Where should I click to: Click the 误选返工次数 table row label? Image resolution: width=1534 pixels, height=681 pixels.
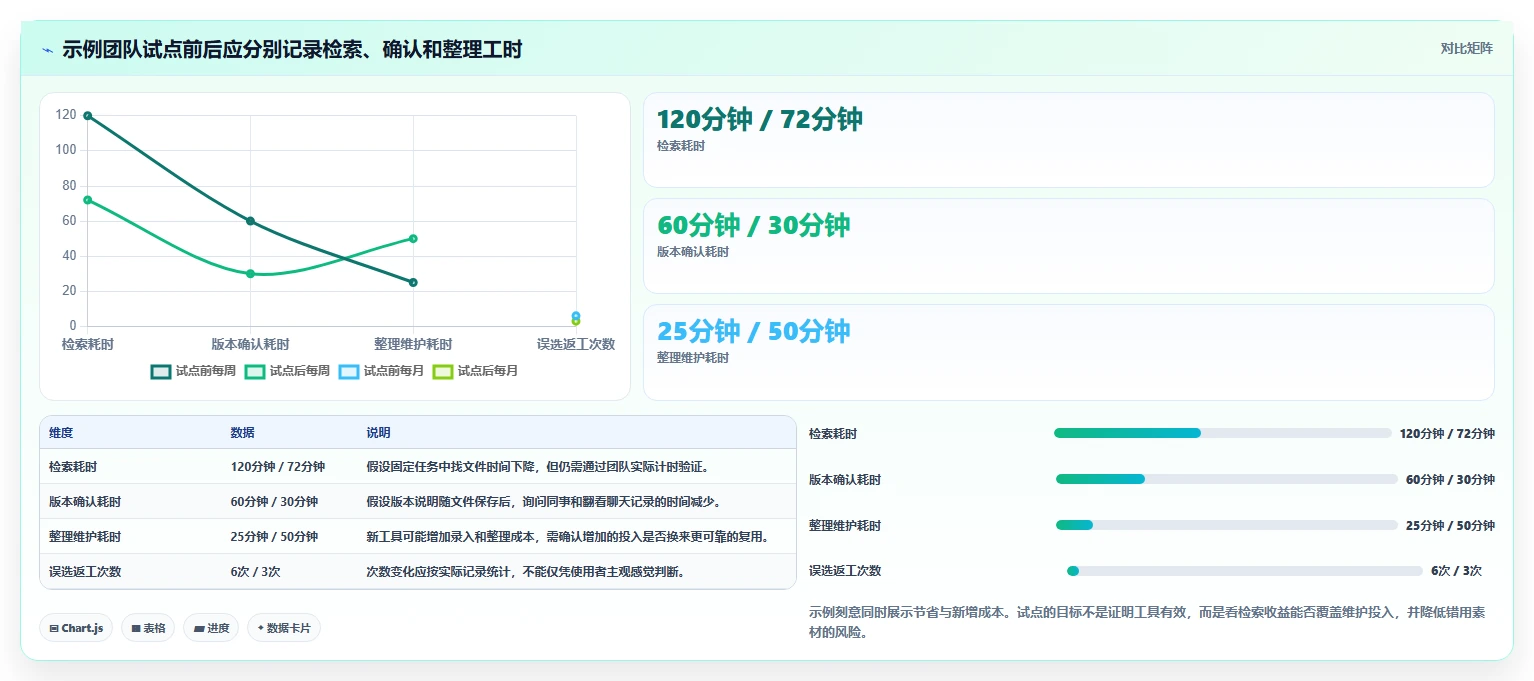point(85,572)
